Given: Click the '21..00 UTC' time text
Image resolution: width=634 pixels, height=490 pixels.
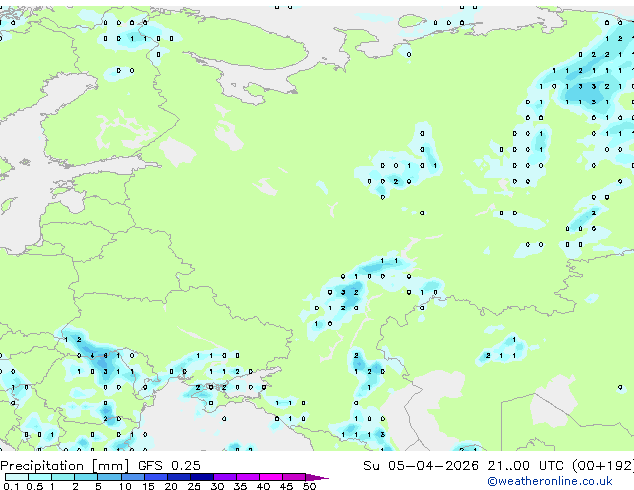Looking at the screenshot, I should (x=526, y=466).
